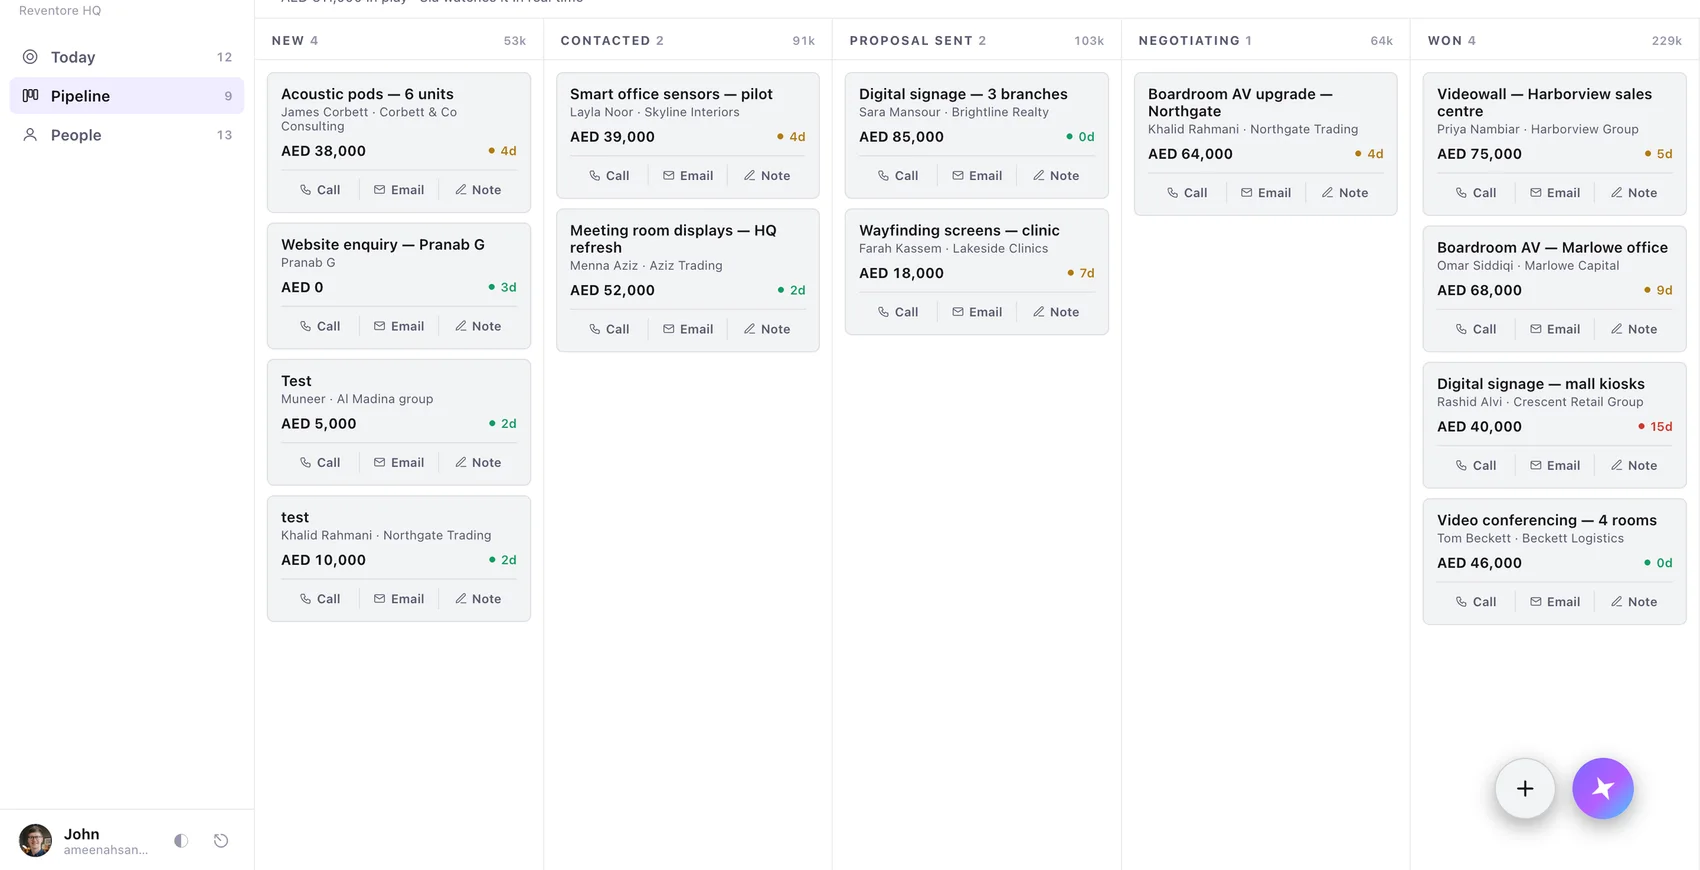Email on Video conferencing — 4 rooms card
The height and width of the screenshot is (870, 1700).
1555,602
